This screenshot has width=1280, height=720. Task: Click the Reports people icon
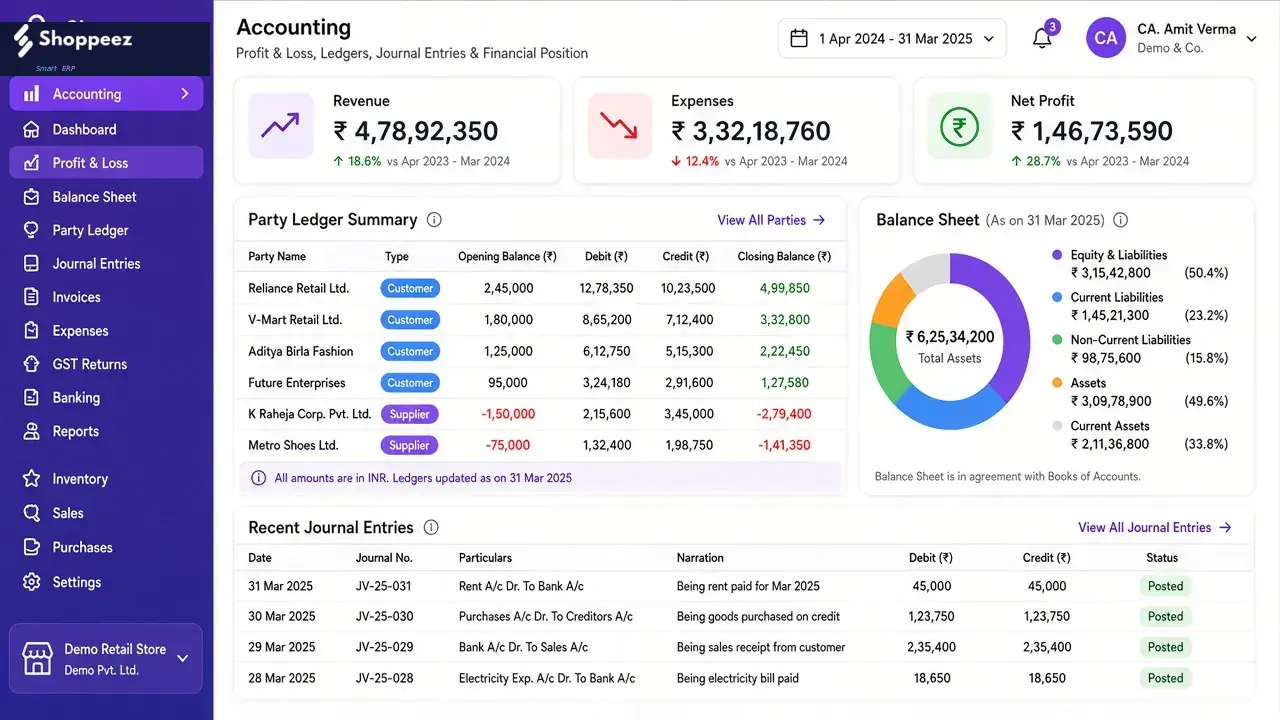tap(32, 431)
